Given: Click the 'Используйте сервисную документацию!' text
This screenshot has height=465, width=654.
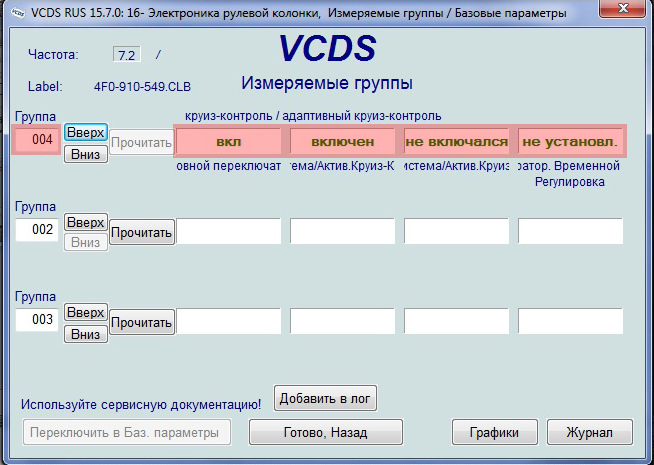Looking at the screenshot, I should (141, 404).
